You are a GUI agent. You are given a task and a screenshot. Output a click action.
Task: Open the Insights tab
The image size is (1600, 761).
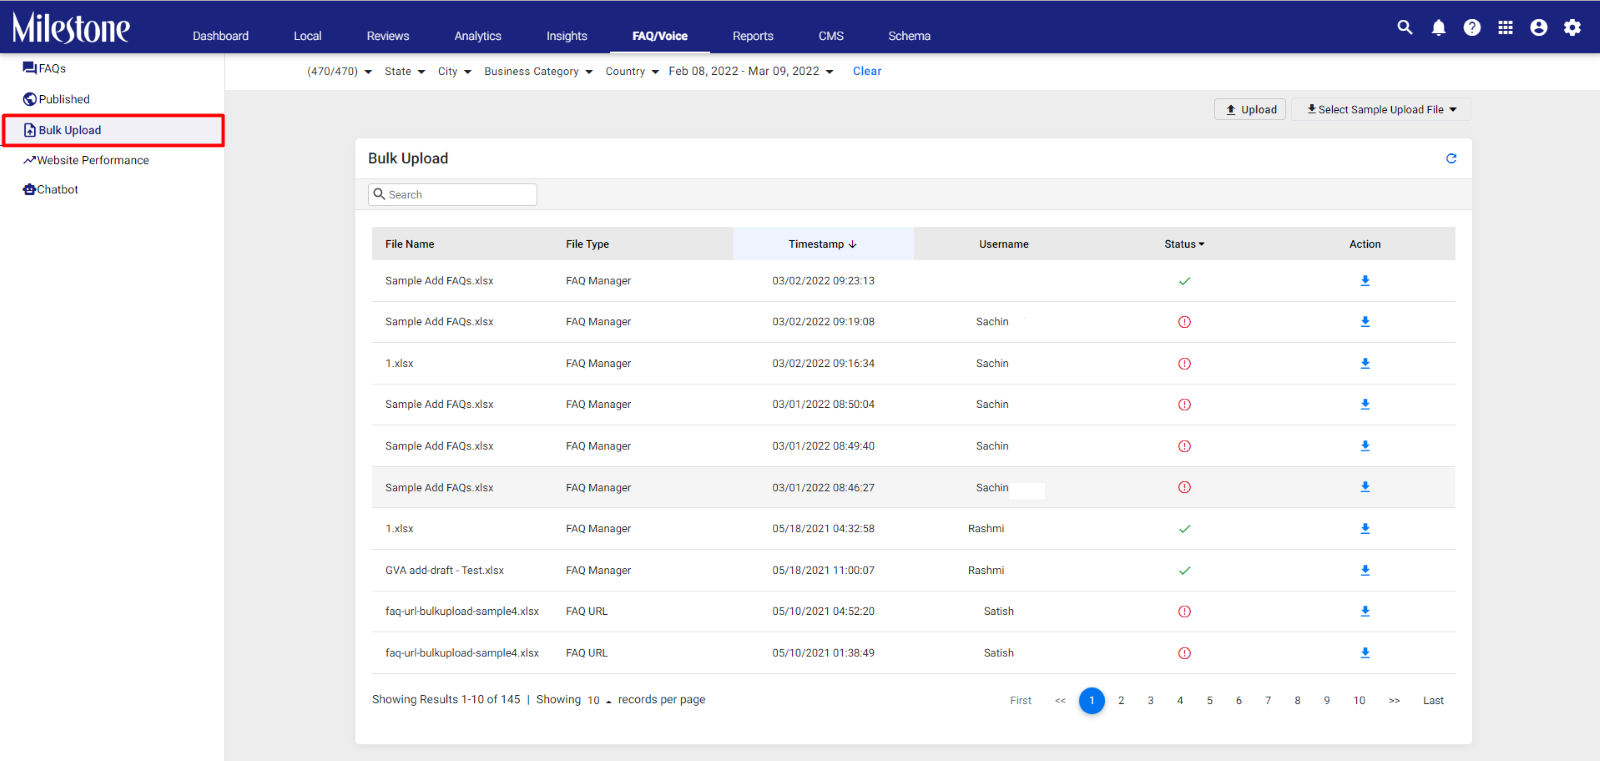tap(567, 36)
